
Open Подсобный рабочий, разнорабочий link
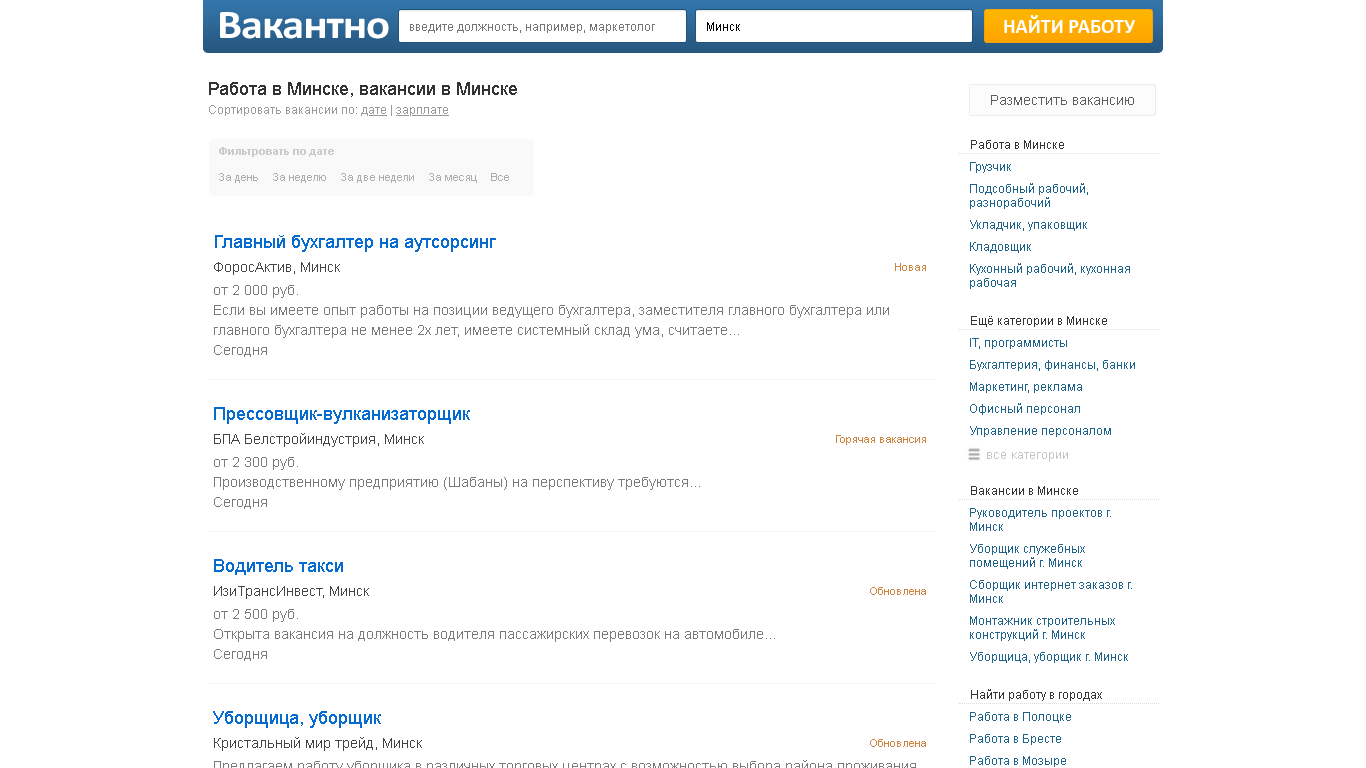click(x=1029, y=196)
